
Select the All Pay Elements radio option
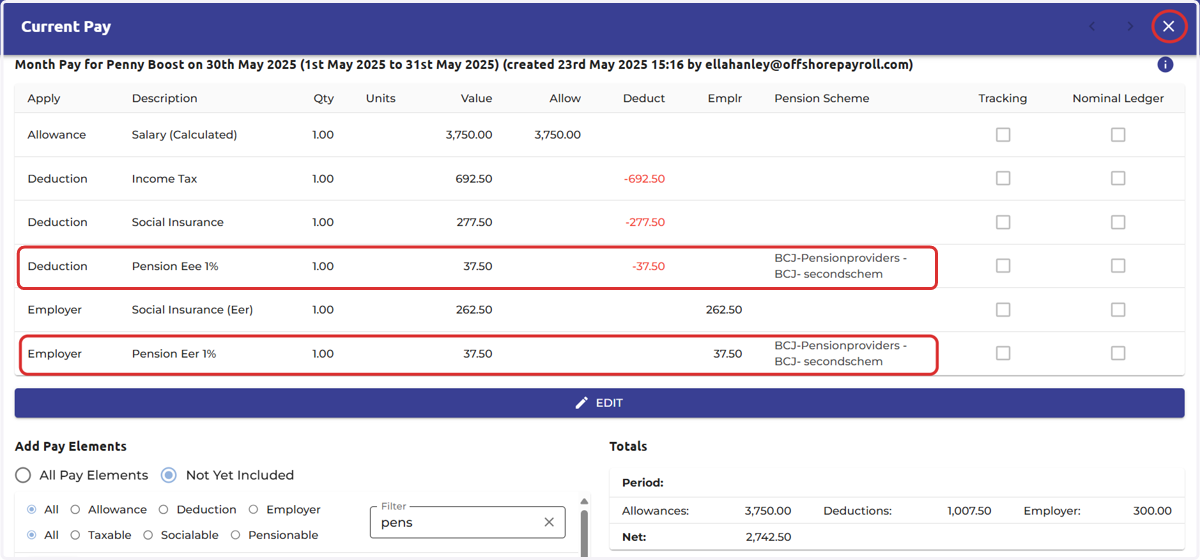(x=25, y=475)
